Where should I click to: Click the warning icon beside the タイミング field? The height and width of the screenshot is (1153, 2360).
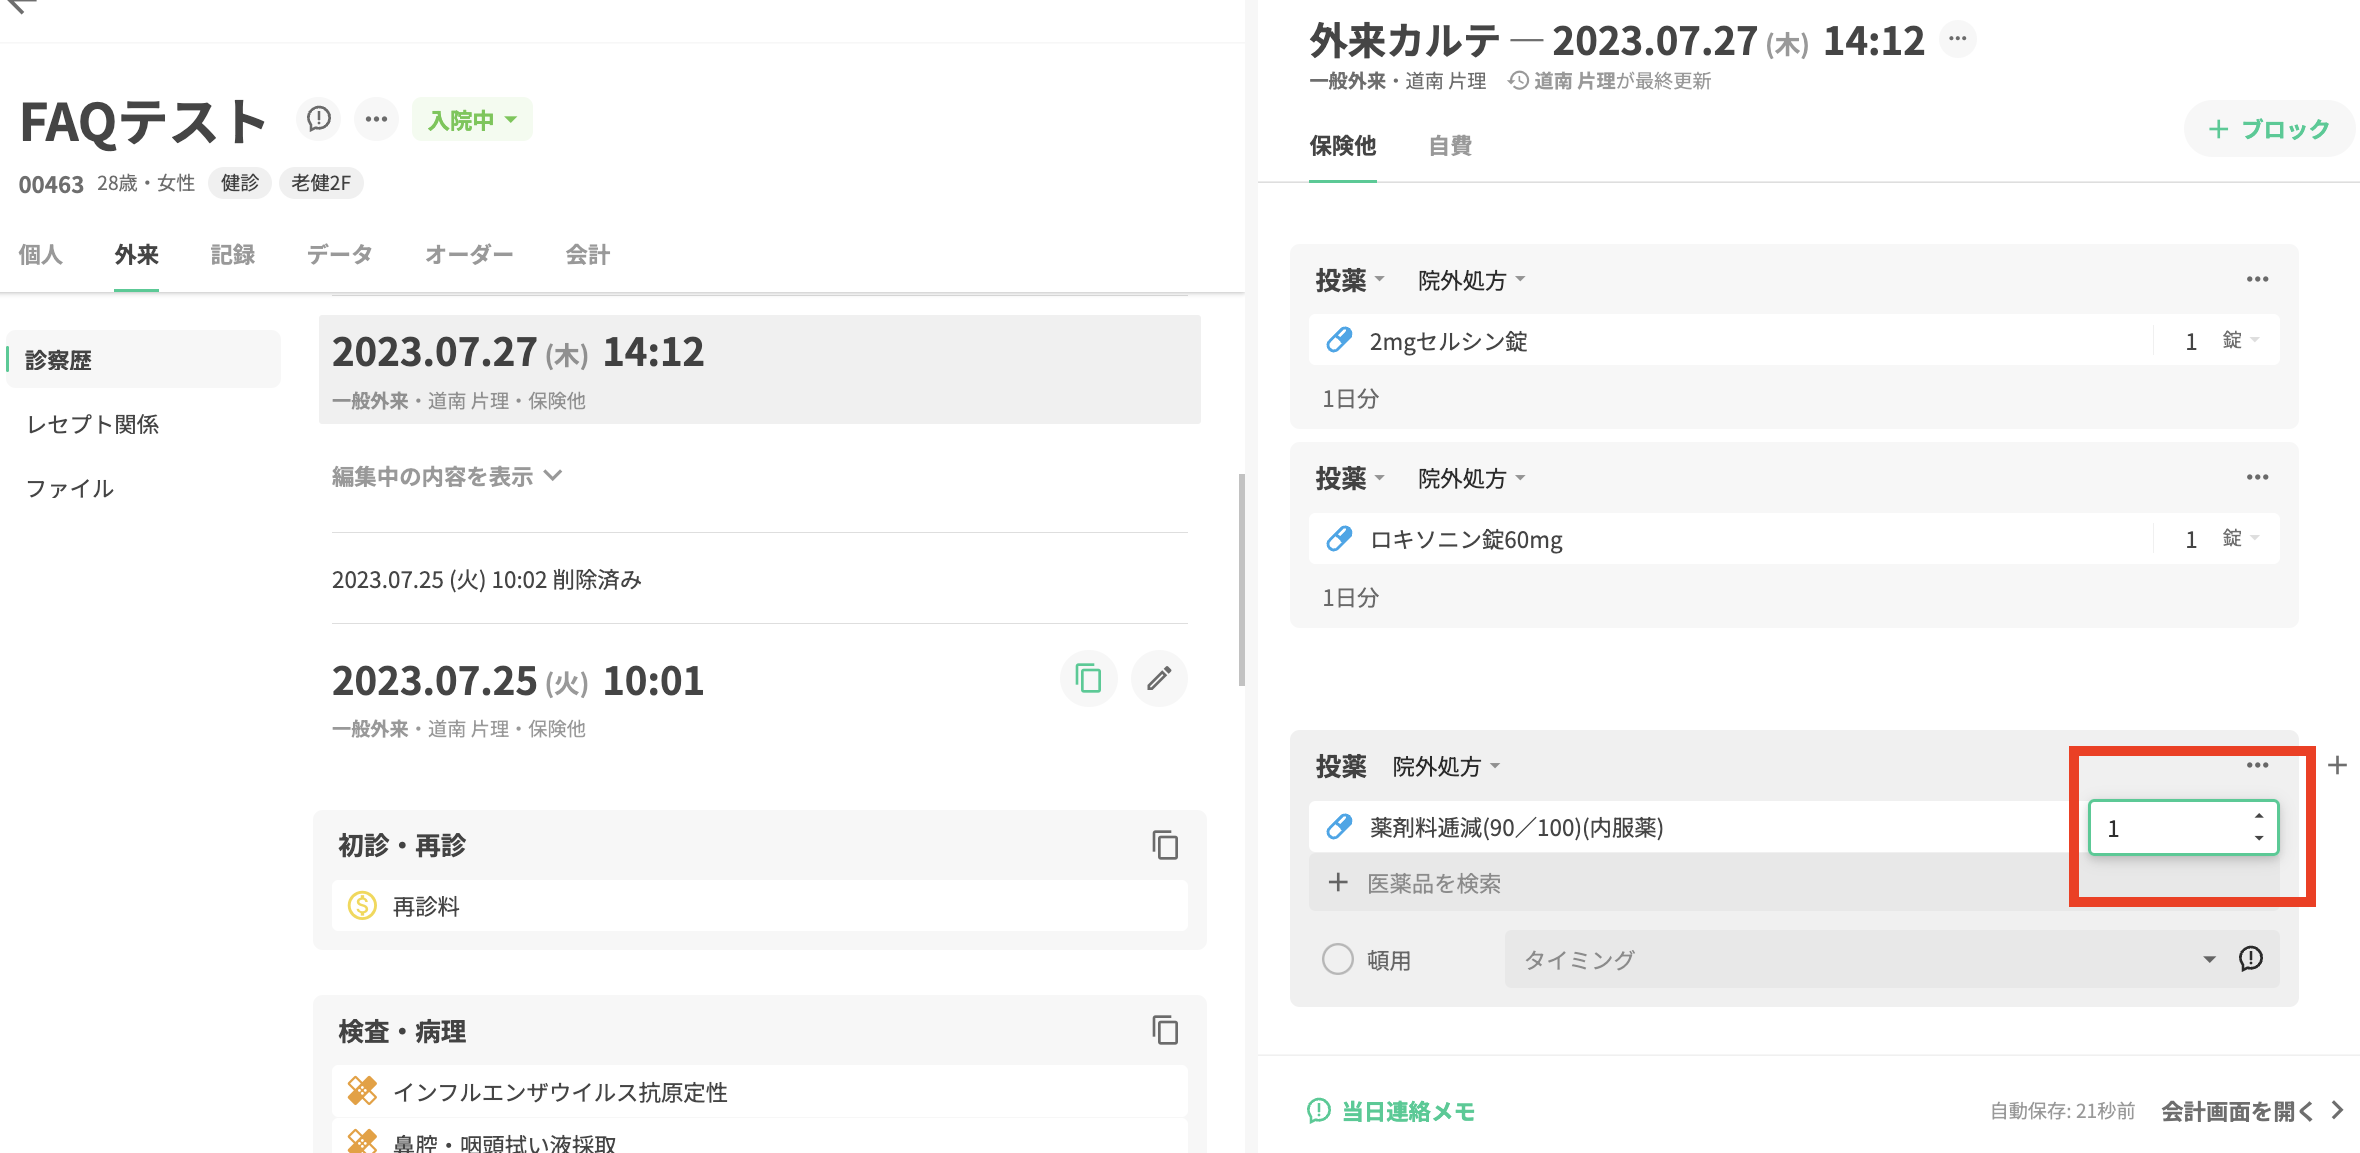pos(2250,959)
